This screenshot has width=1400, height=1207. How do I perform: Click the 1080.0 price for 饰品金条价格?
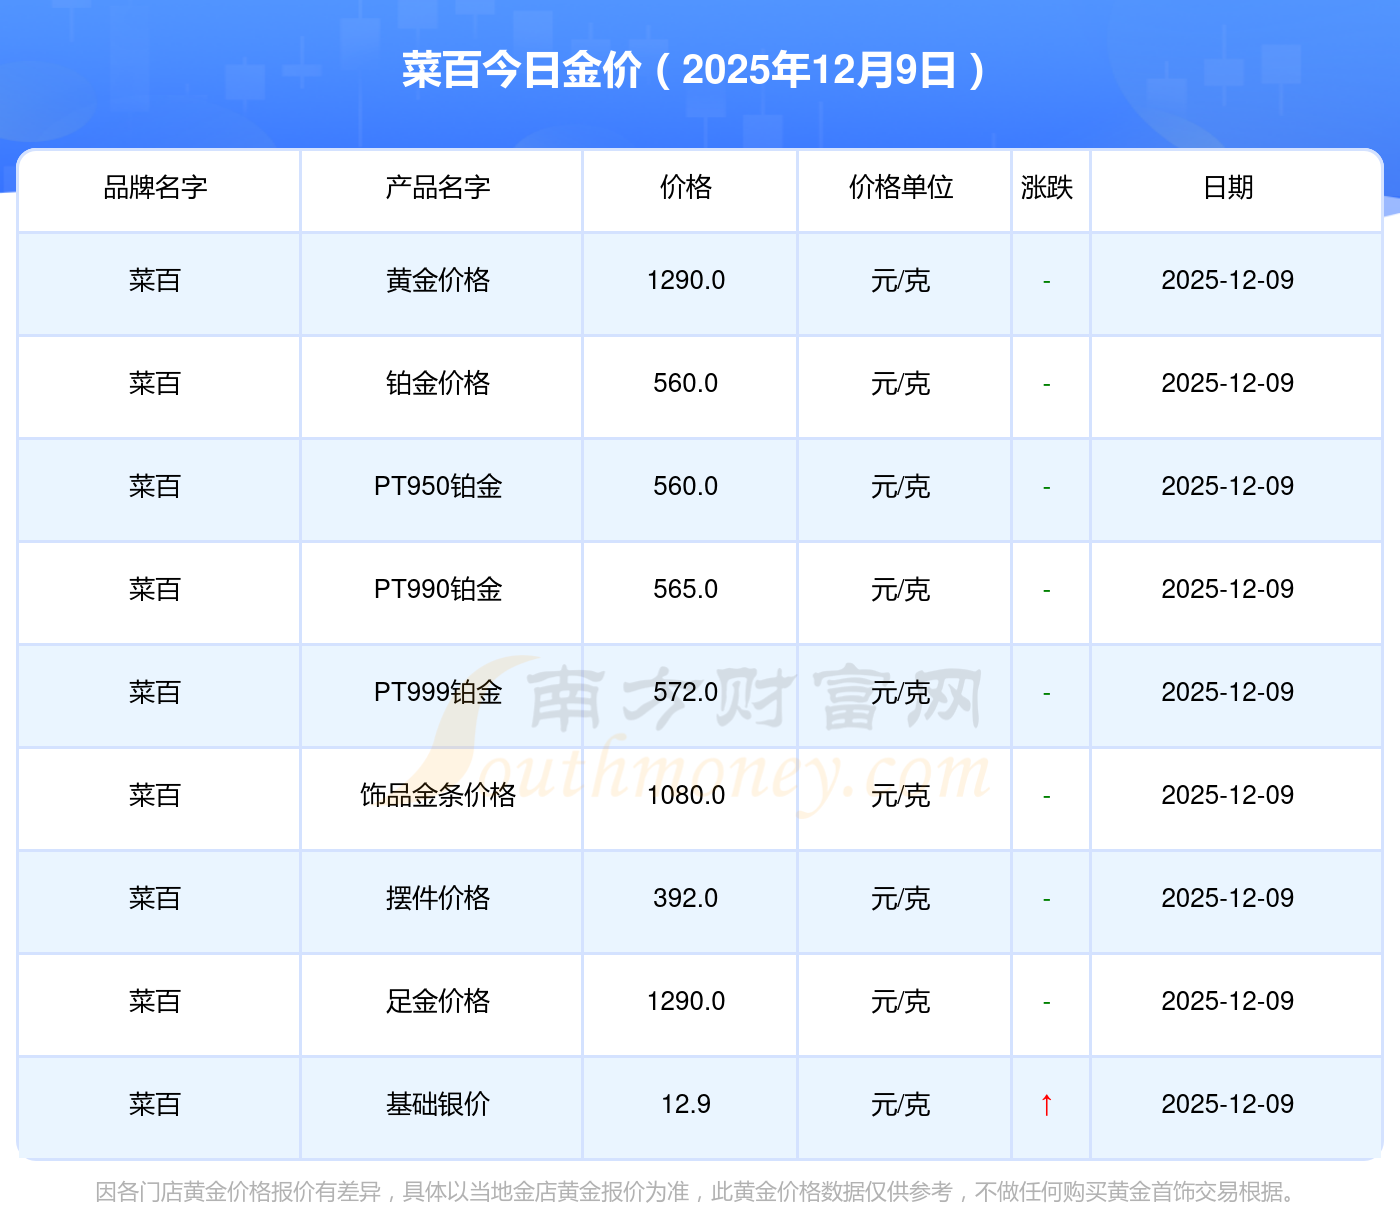(x=686, y=795)
